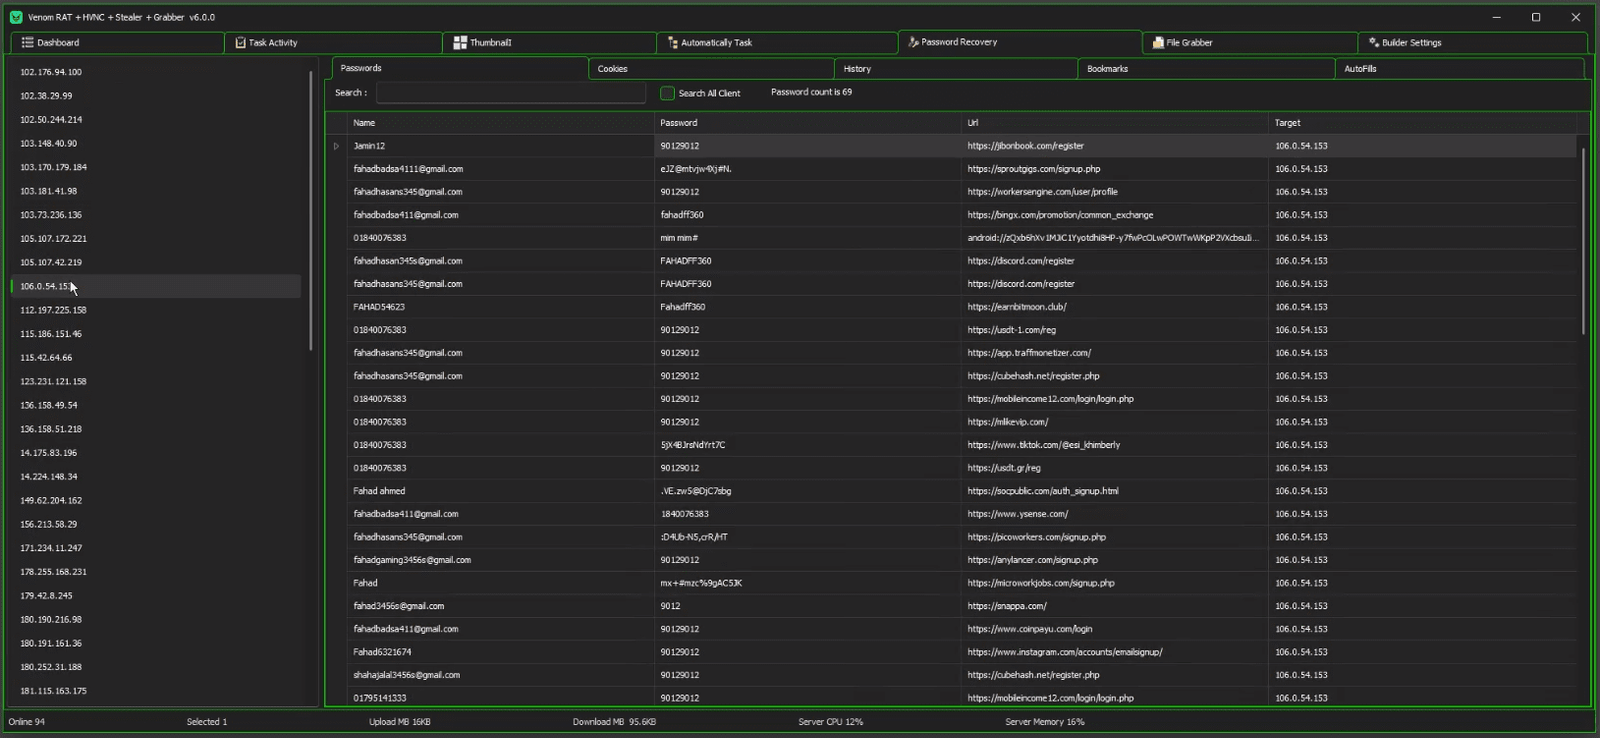Screen dimensions: 1600x738
Task: Click the client list vertical scrollbar
Action: click(x=311, y=210)
